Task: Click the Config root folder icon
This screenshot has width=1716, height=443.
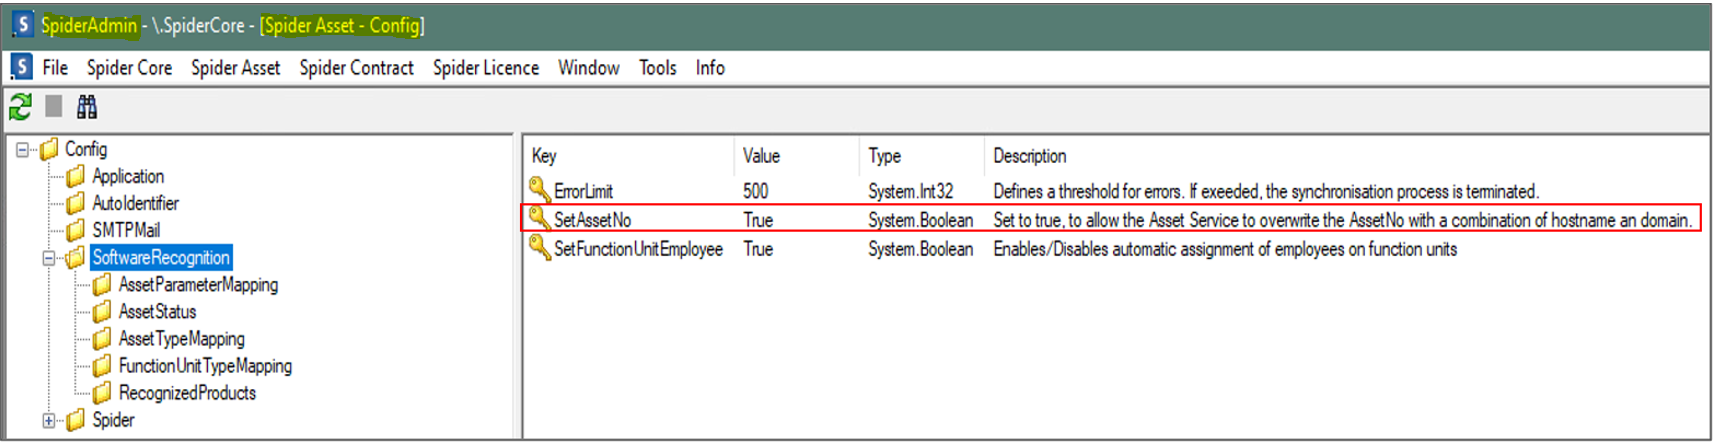Action: coord(49,150)
